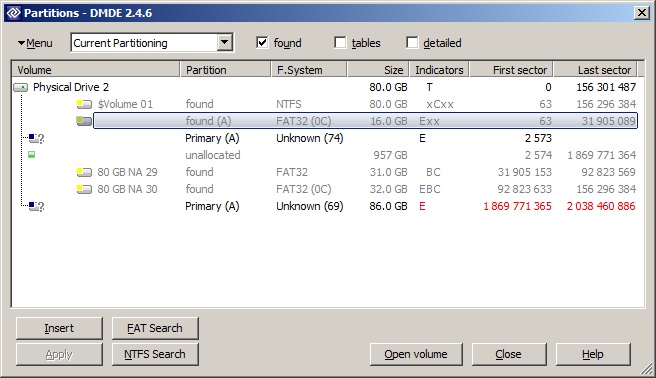The image size is (656, 378).
Task: Click the volume icon of FAT32 16.0 GB row
Action: (x=84, y=121)
